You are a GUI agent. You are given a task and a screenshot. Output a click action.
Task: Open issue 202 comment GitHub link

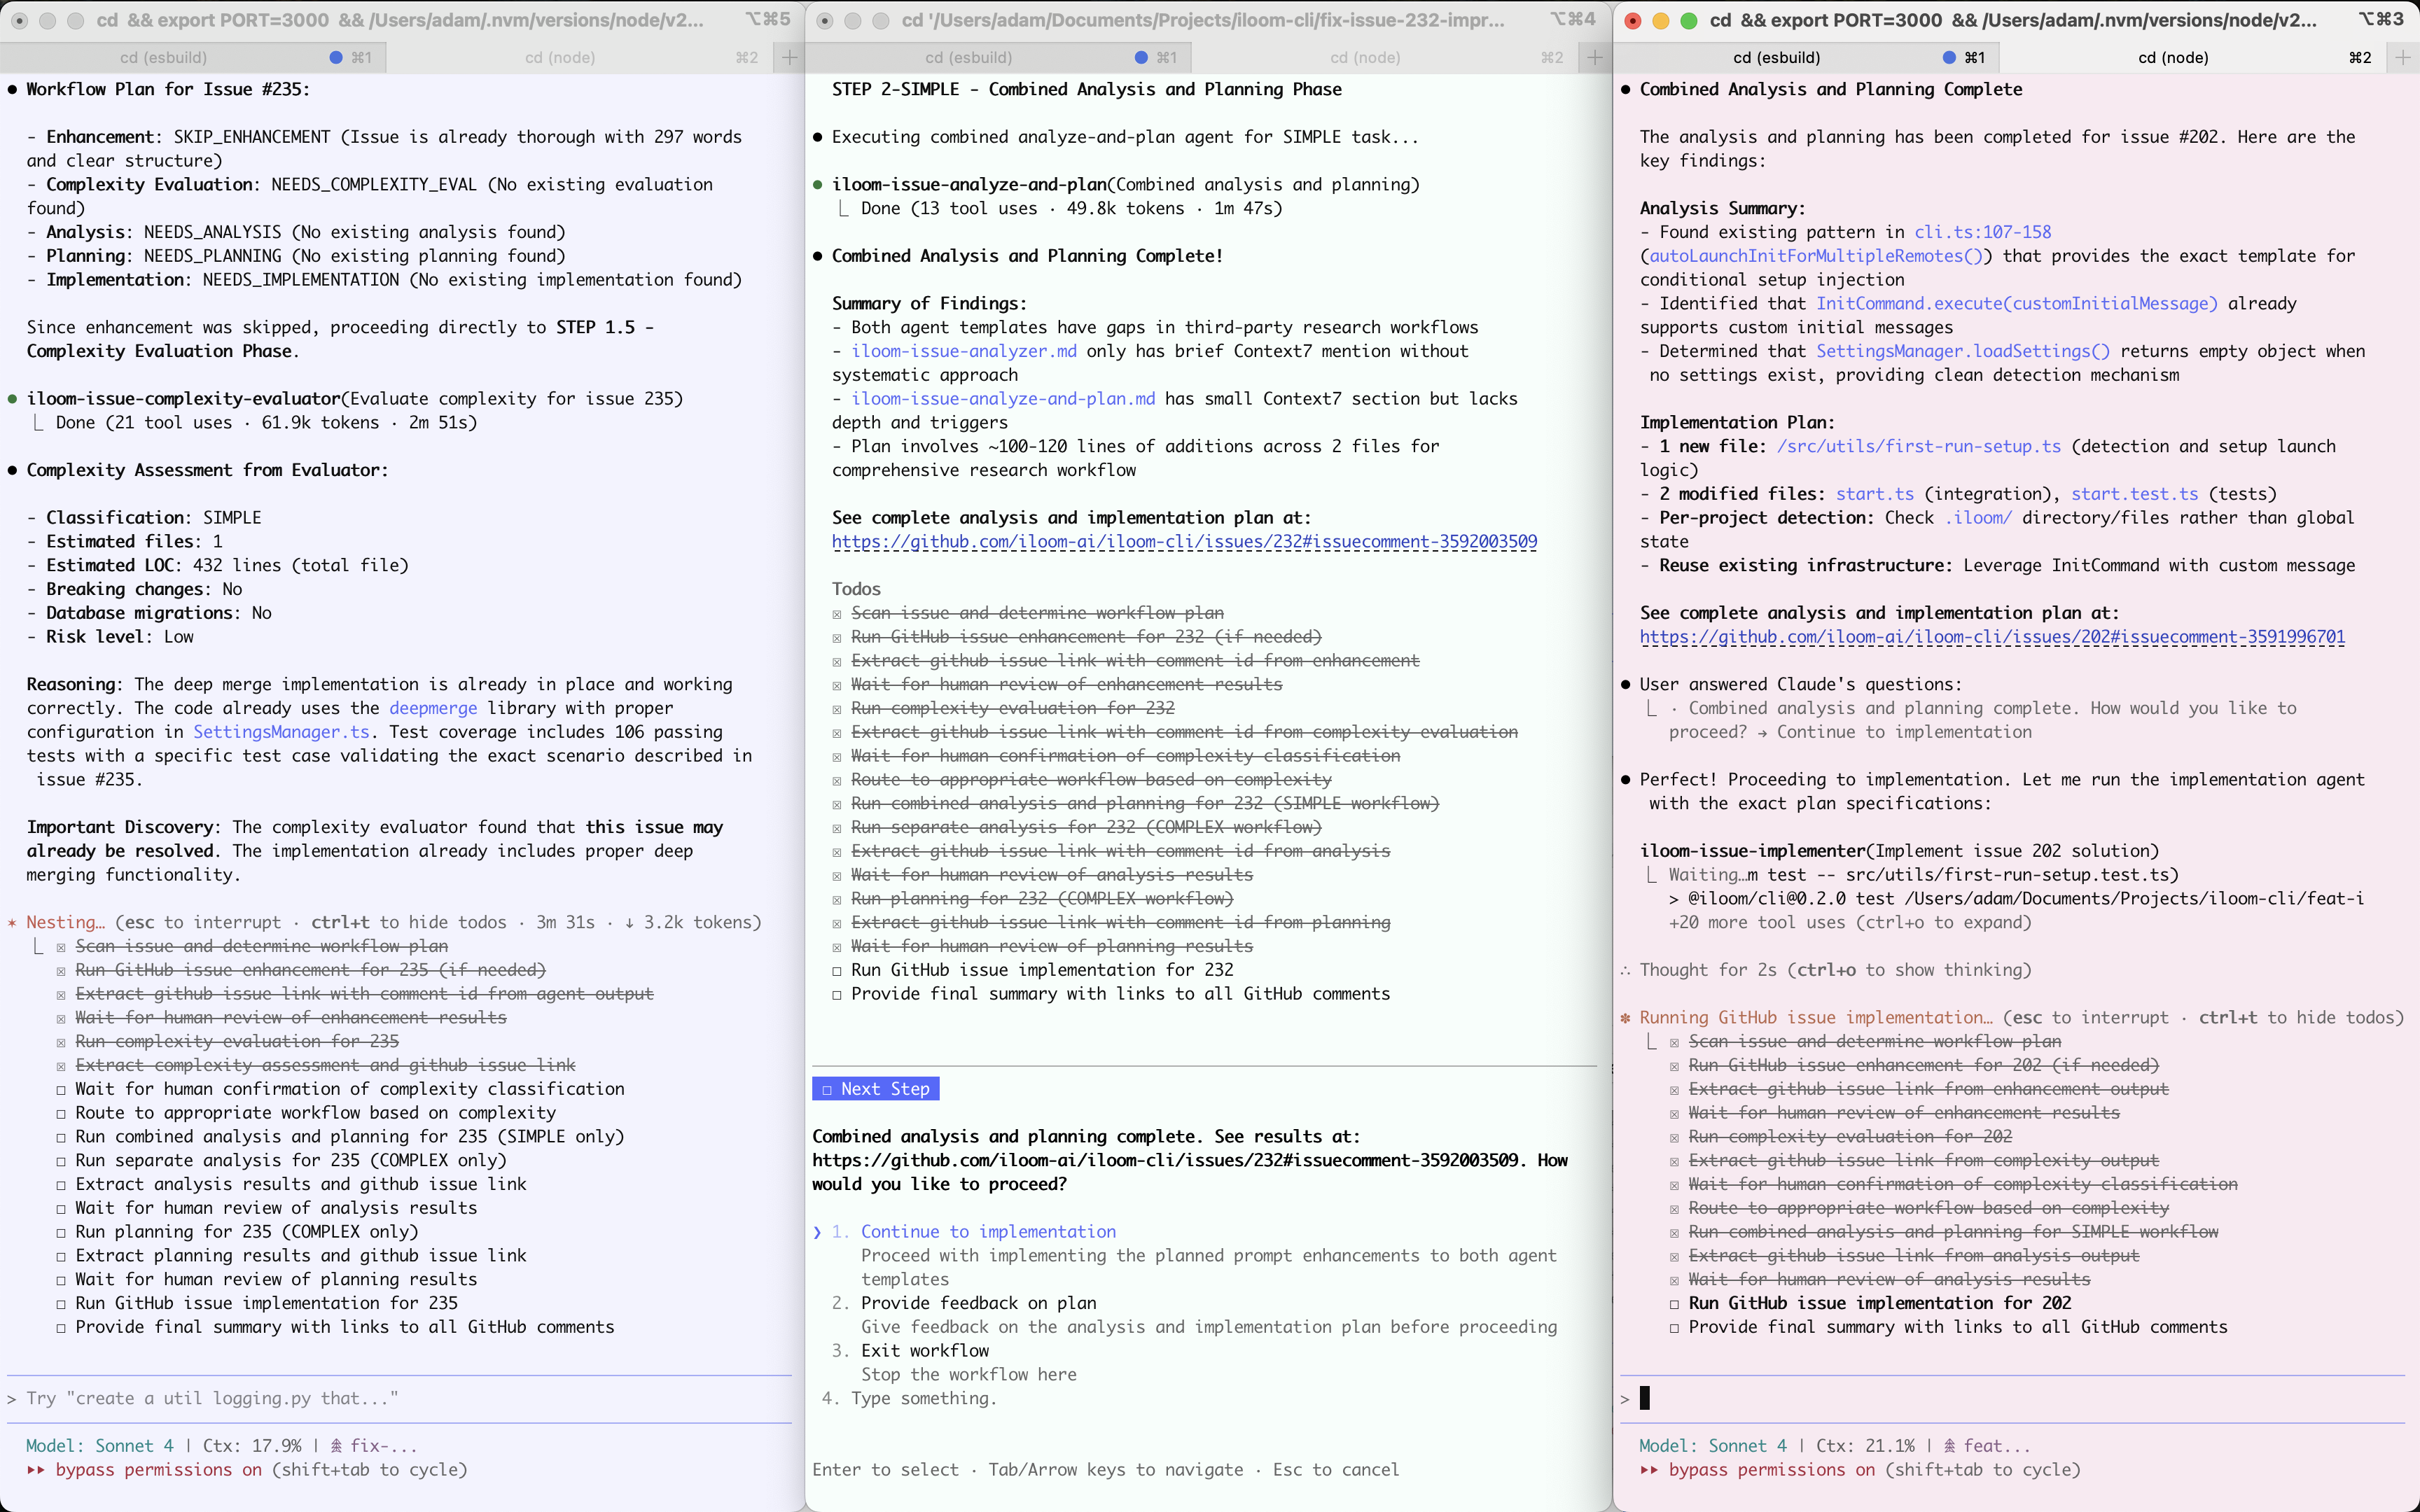(1991, 637)
